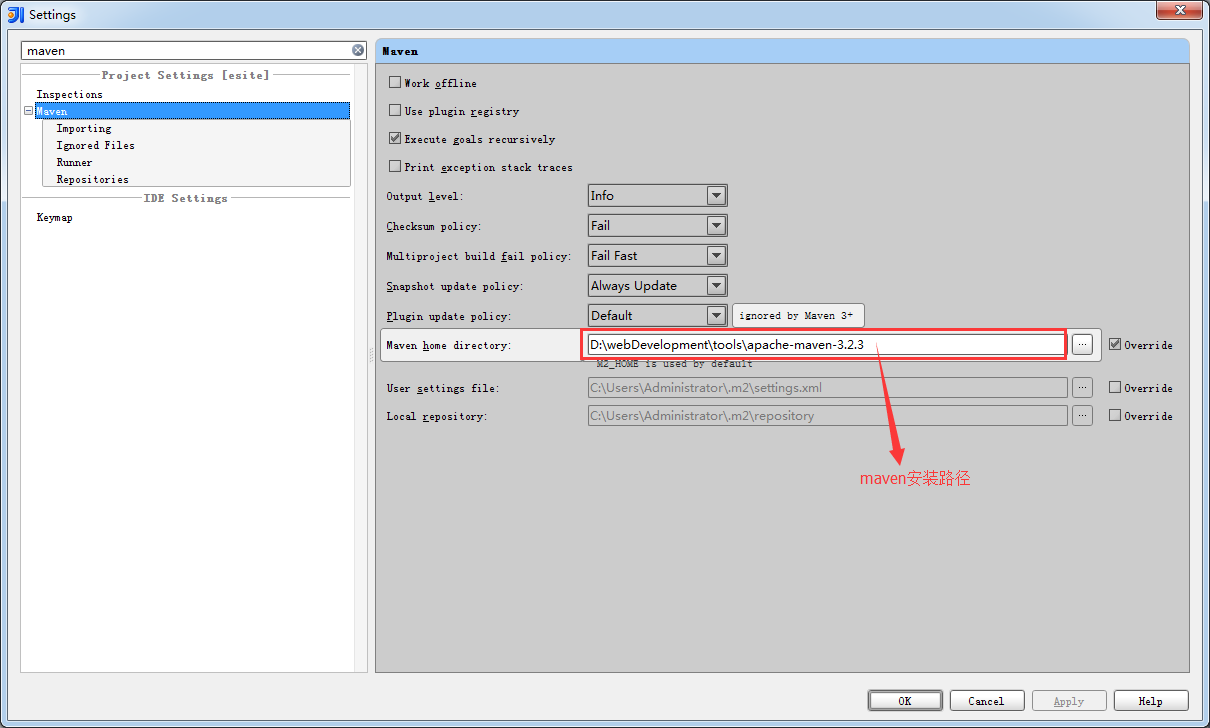The height and width of the screenshot is (728, 1210).
Task: Click the Apply button
Action: (1069, 701)
